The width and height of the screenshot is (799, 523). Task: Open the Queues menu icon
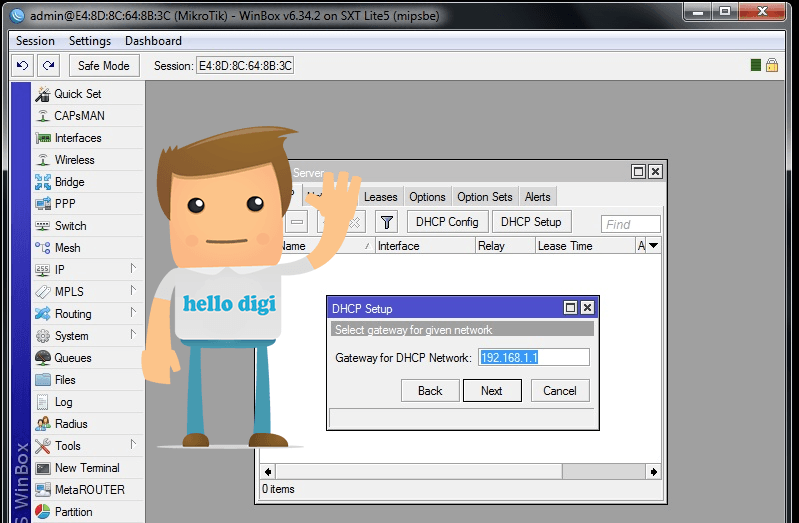coord(43,358)
